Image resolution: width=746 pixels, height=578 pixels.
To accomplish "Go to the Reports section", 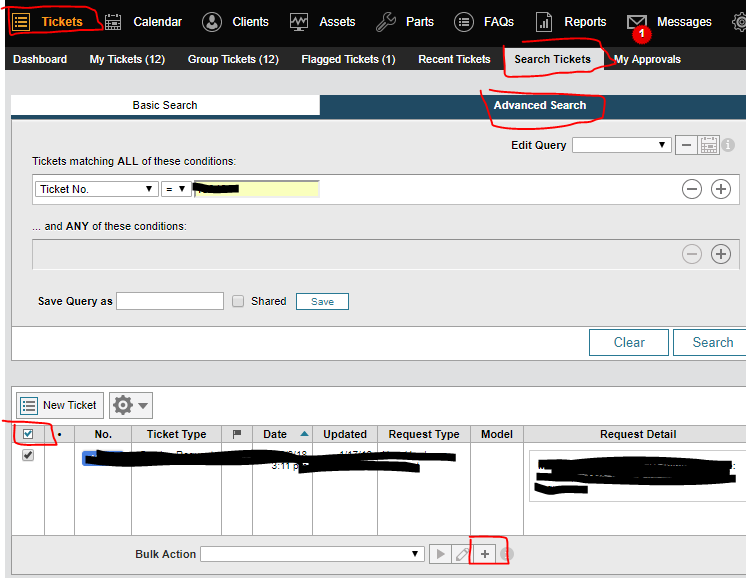I will pyautogui.click(x=585, y=22).
